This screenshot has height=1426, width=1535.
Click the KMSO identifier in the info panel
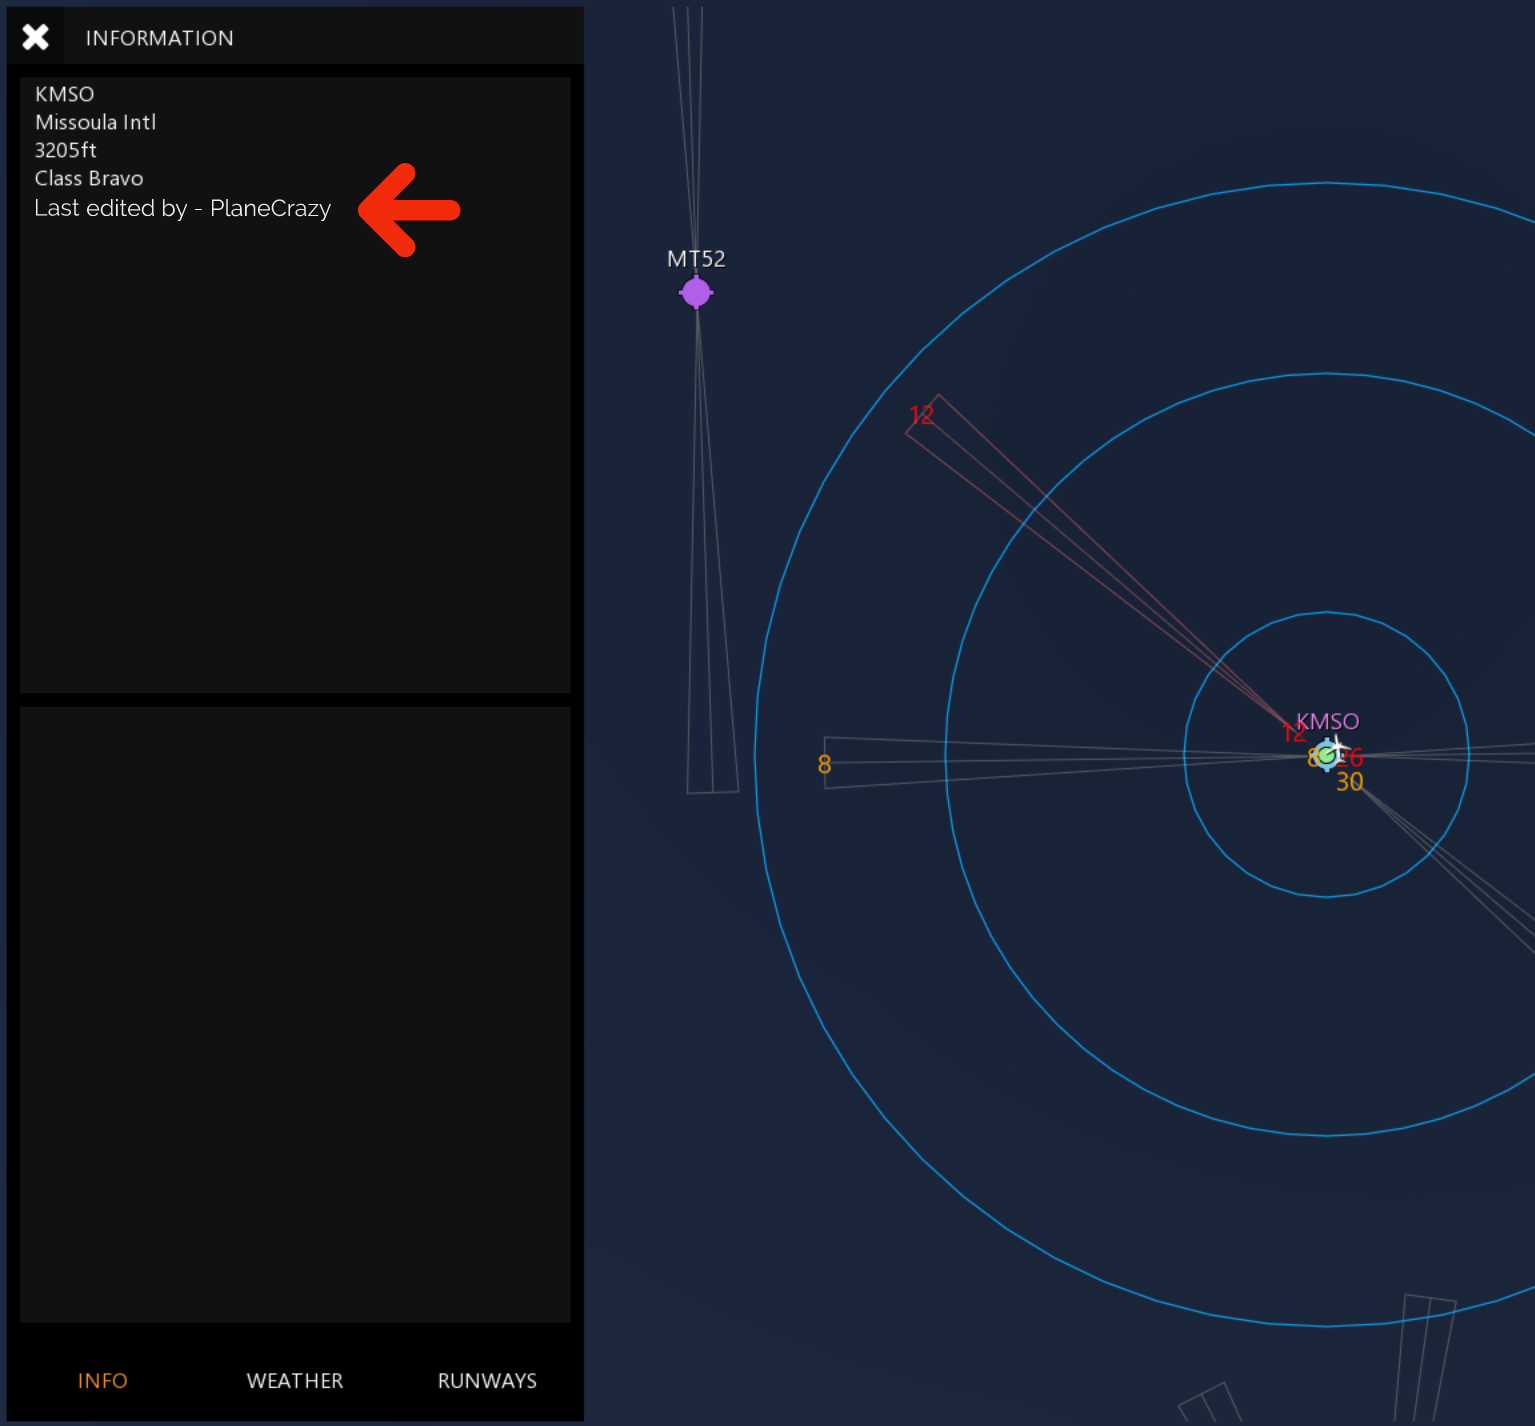65,94
